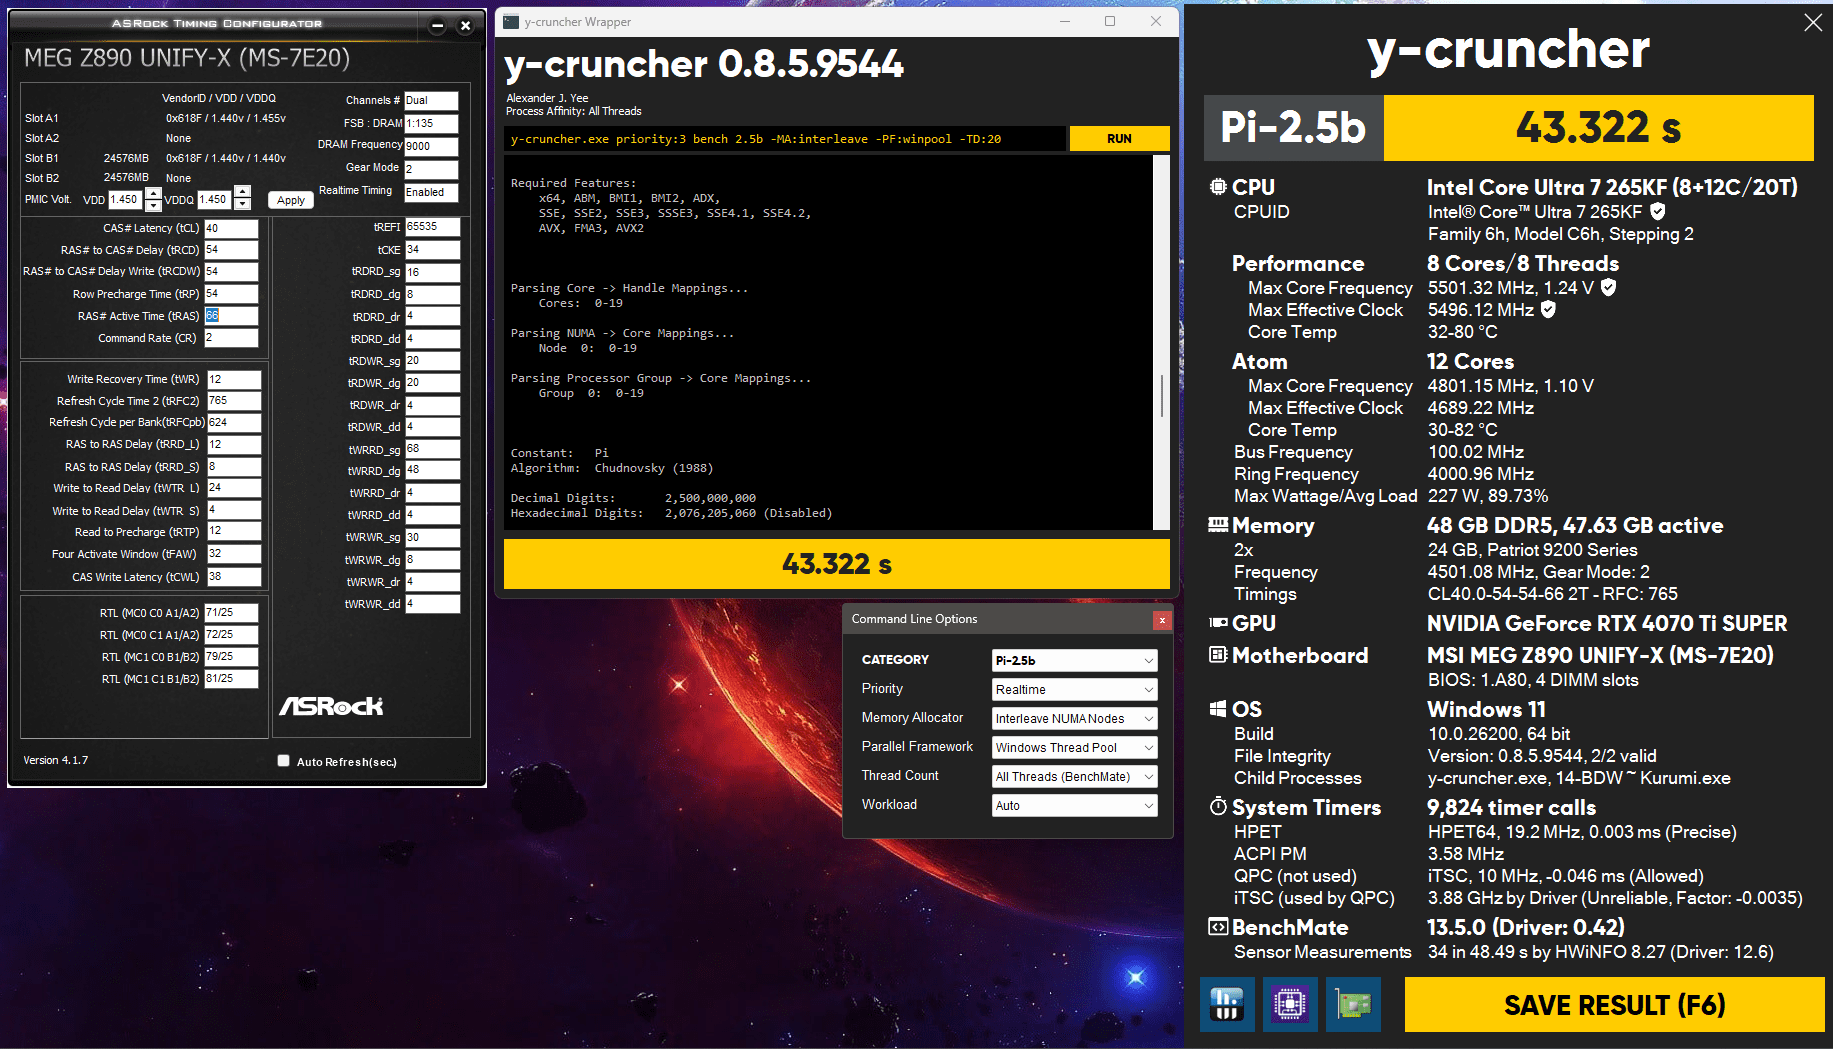Click the tCKE value field
The width and height of the screenshot is (1833, 1049).
pyautogui.click(x=432, y=249)
